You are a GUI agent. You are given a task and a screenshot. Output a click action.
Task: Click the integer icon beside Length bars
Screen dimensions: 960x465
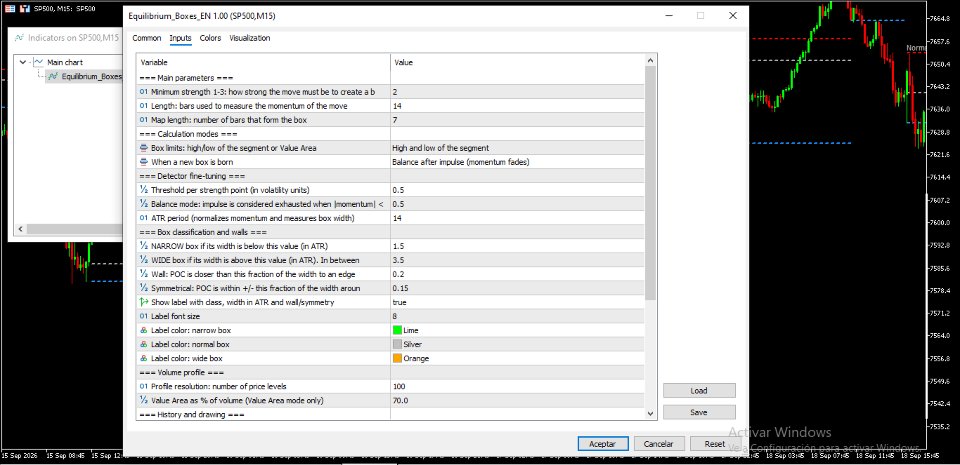click(144, 106)
